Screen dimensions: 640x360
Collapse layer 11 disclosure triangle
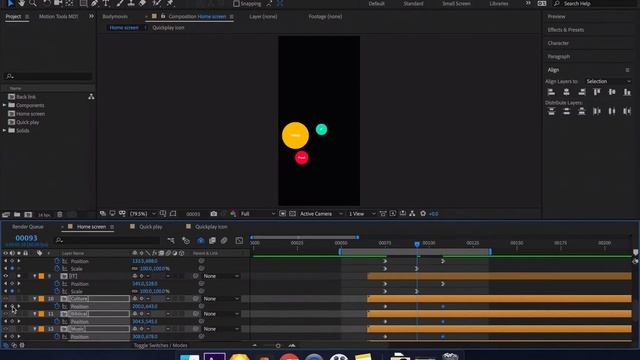(35, 314)
